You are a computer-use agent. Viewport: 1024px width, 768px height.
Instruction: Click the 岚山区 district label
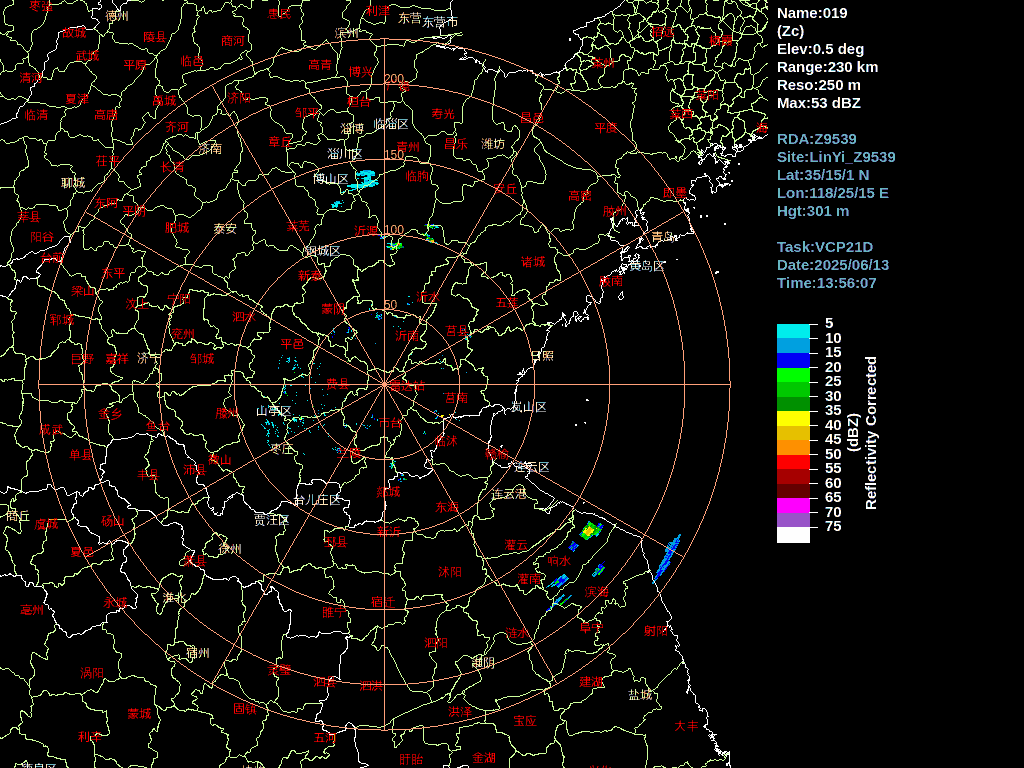click(x=528, y=408)
